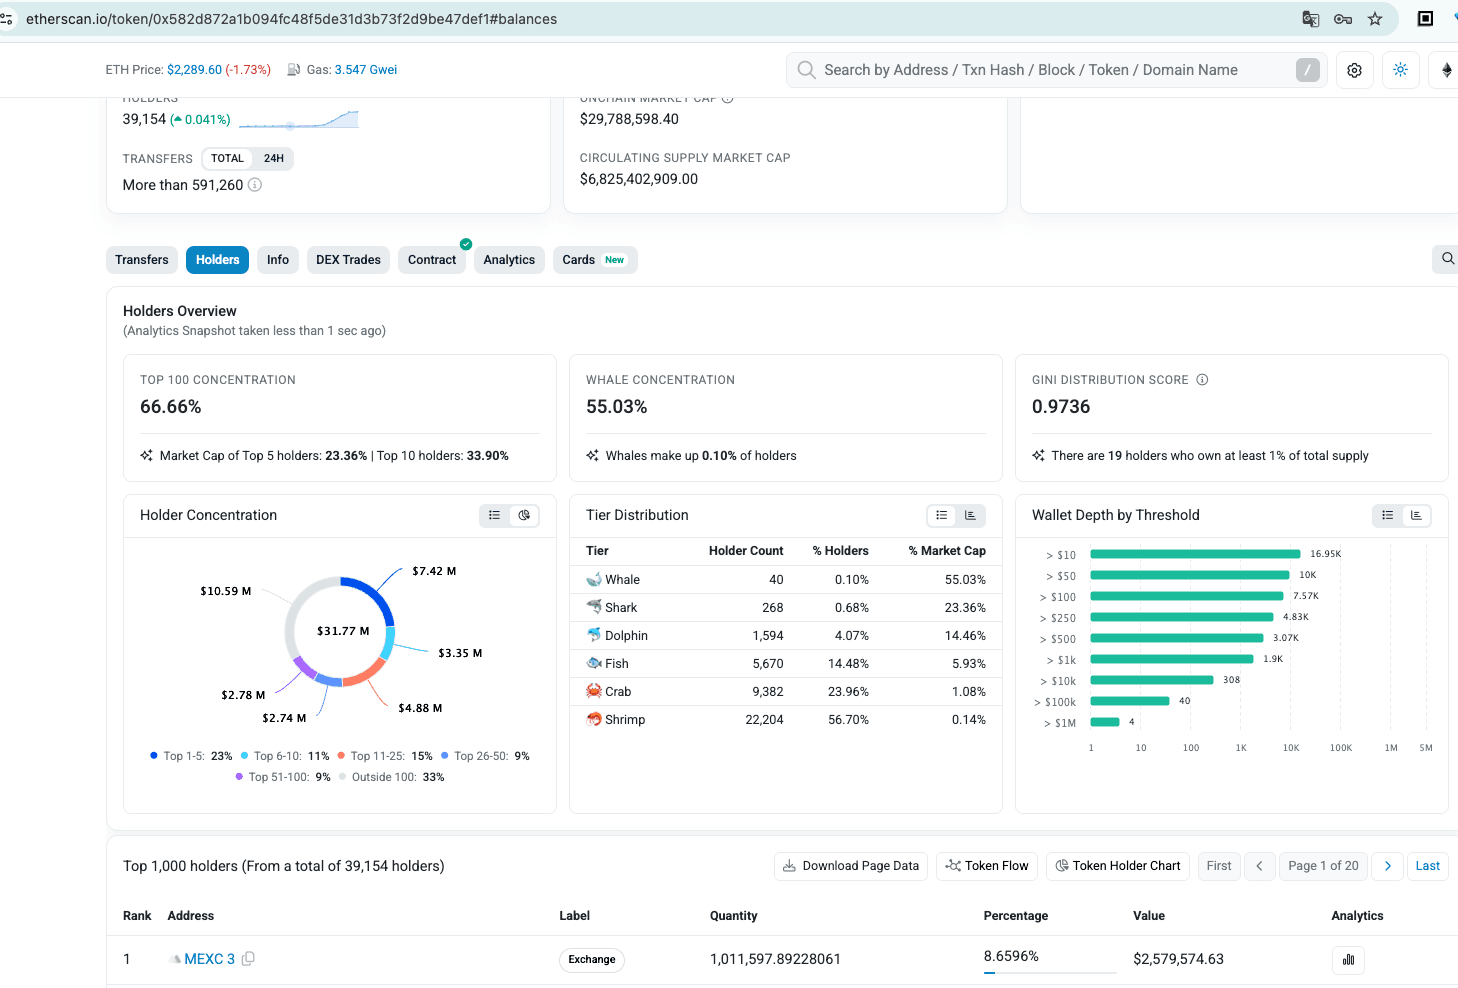Switch Wallet Depth to list view

pos(1387,515)
